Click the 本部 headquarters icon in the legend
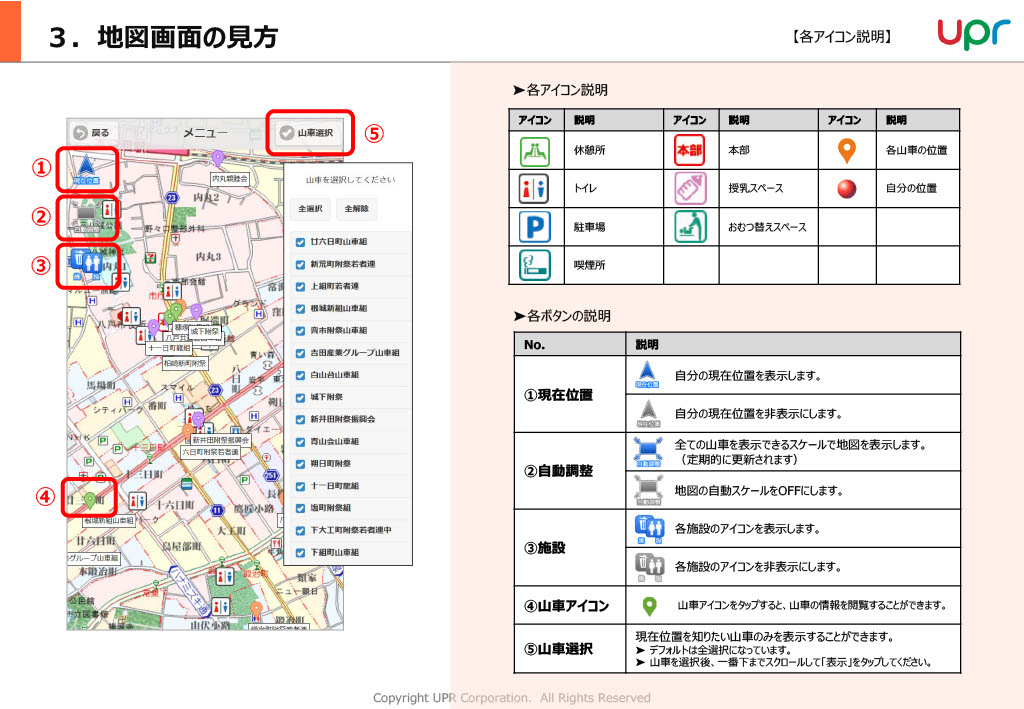Screen dimensions: 1024x709 (x=690, y=151)
